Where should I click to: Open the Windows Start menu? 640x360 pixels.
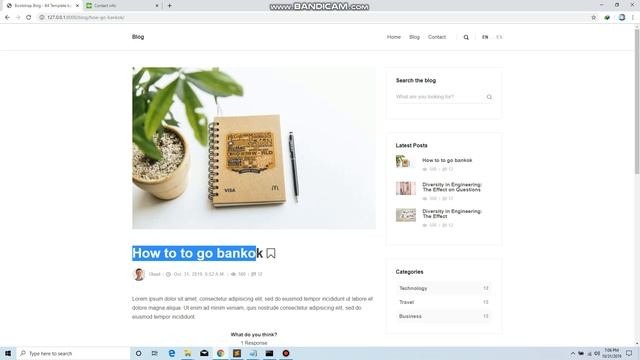[8, 353]
